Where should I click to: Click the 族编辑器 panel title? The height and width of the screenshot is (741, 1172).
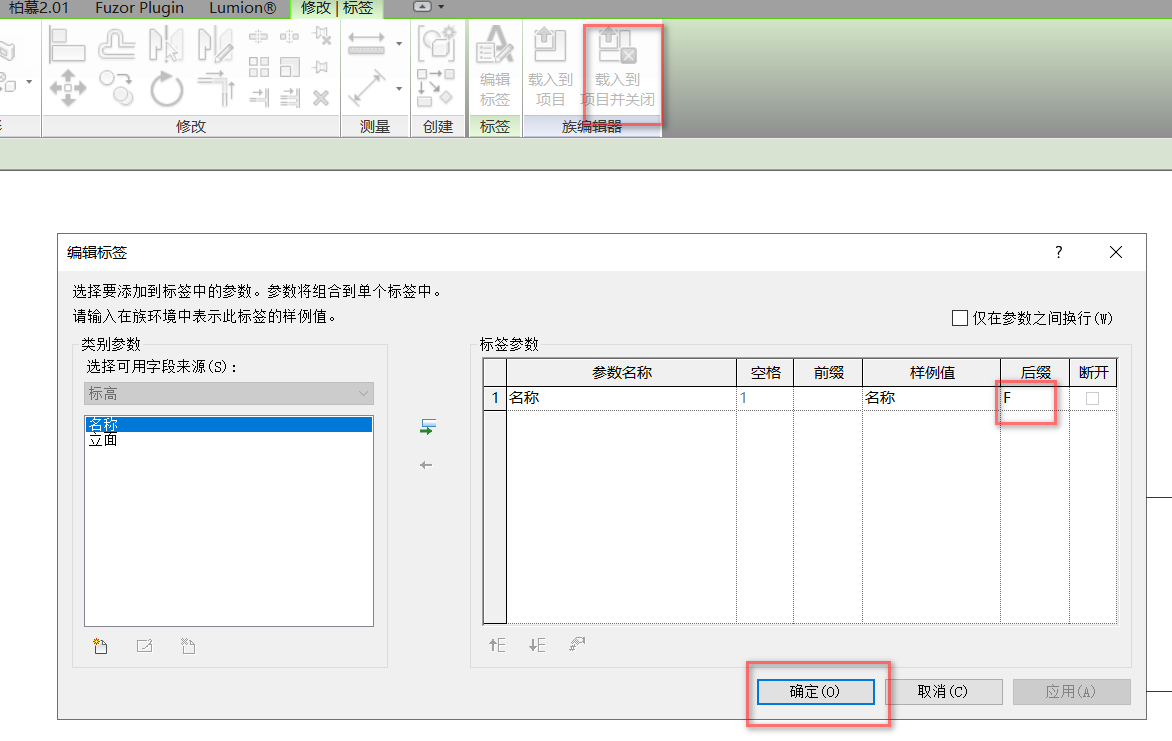click(x=592, y=126)
